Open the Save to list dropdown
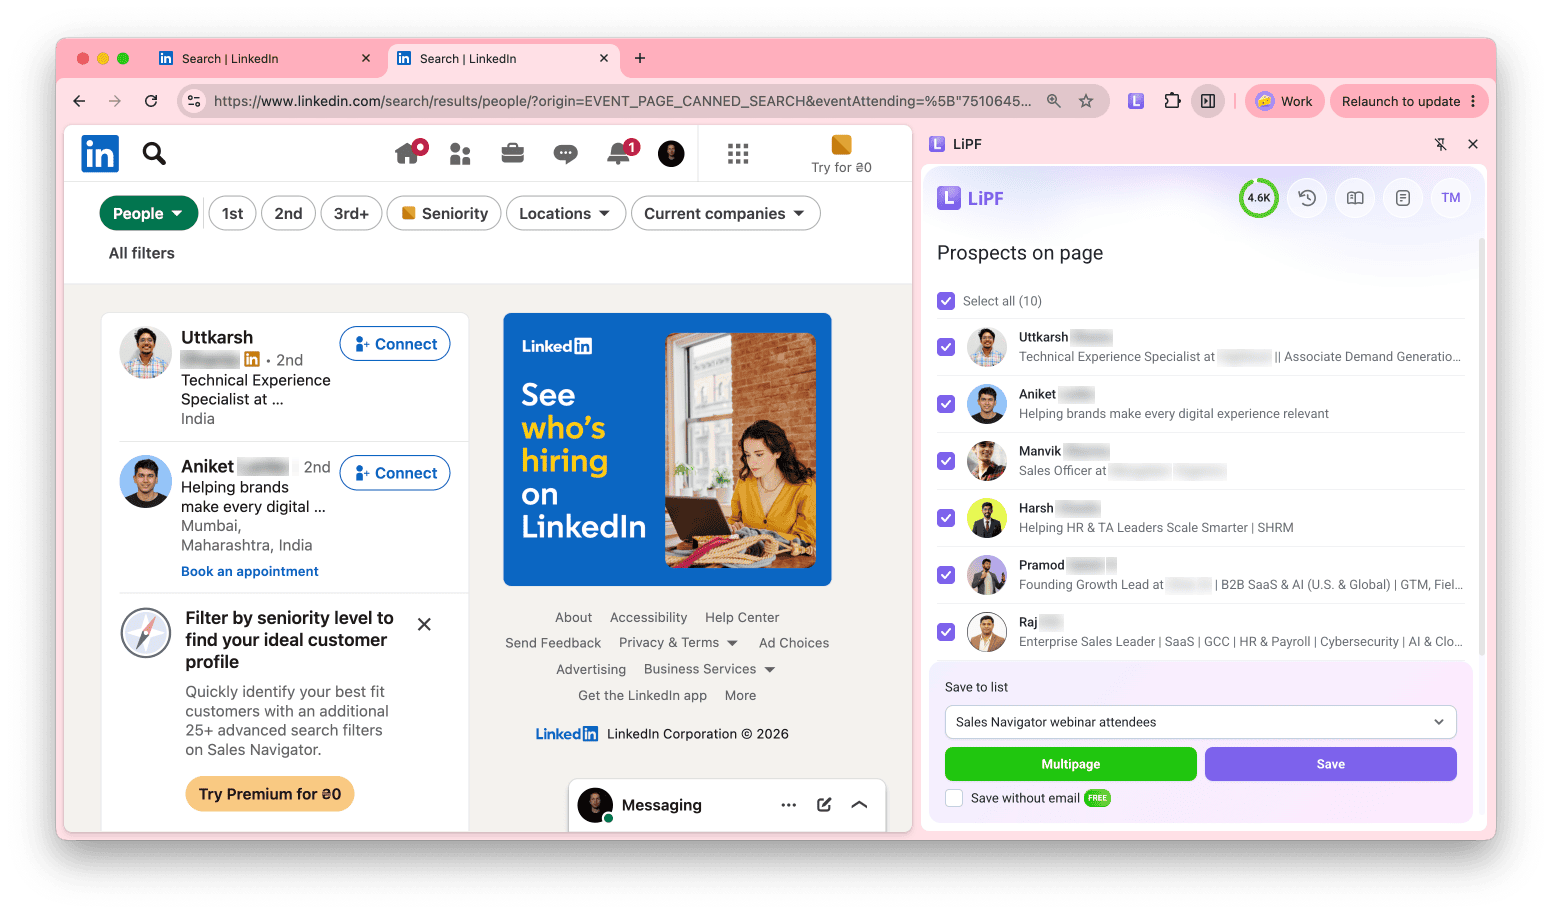1552x914 pixels. [x=1200, y=722]
